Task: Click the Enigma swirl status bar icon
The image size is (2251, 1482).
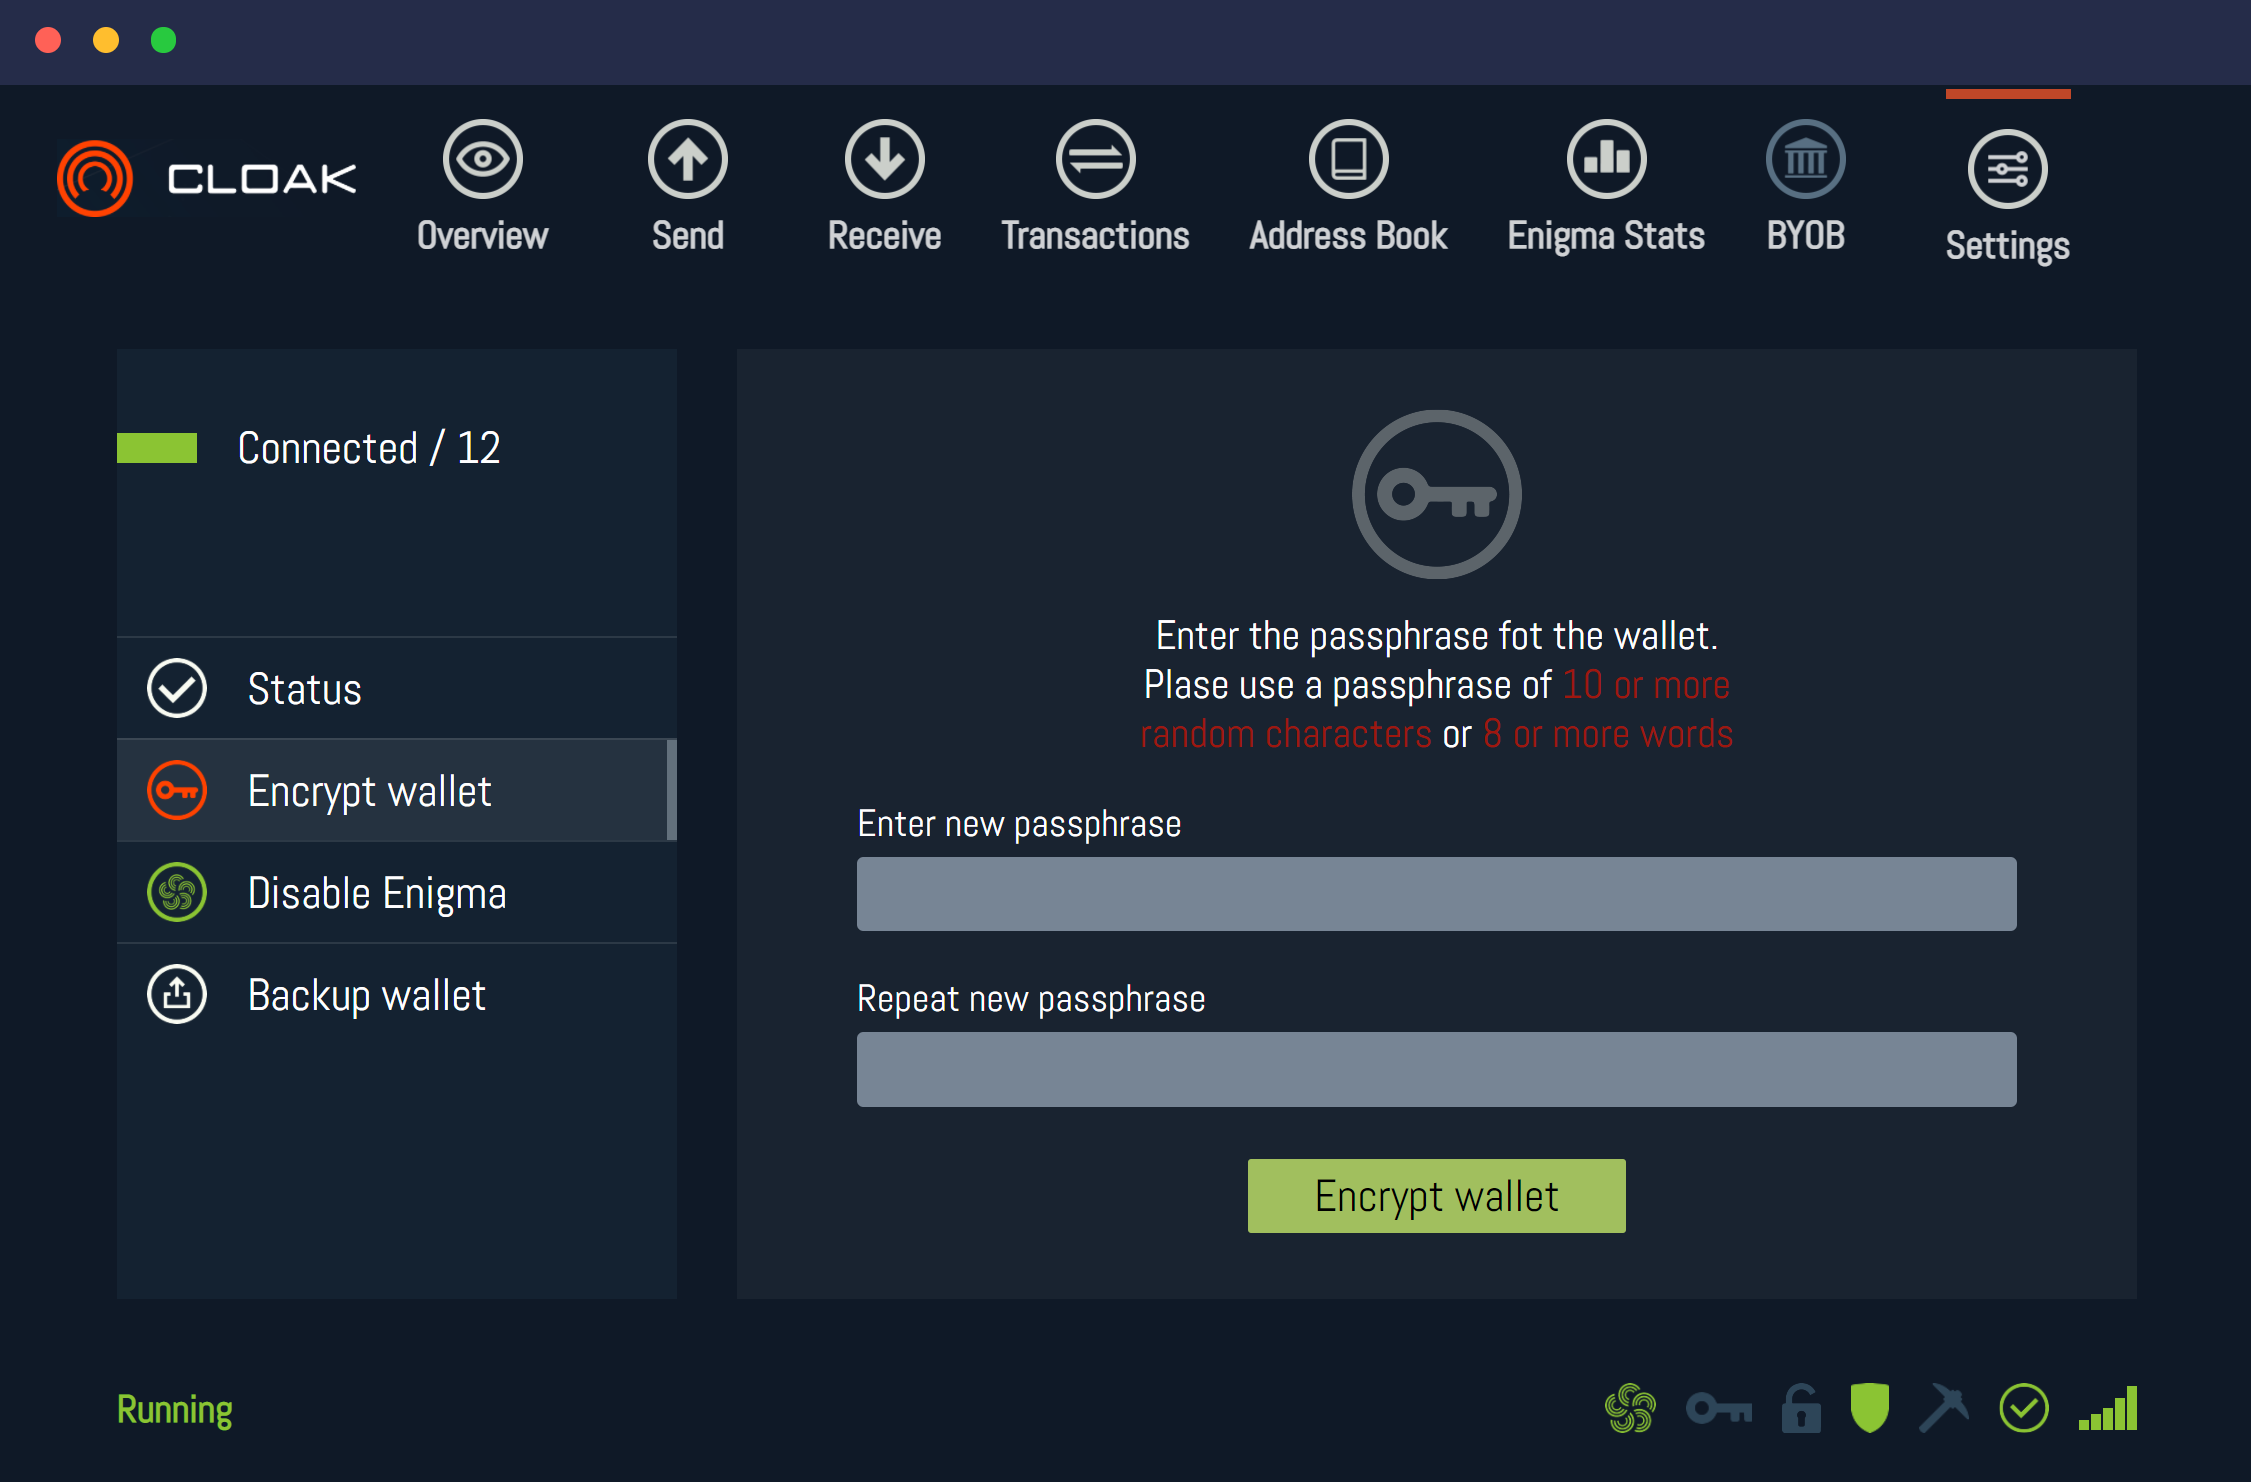Action: click(x=1631, y=1408)
